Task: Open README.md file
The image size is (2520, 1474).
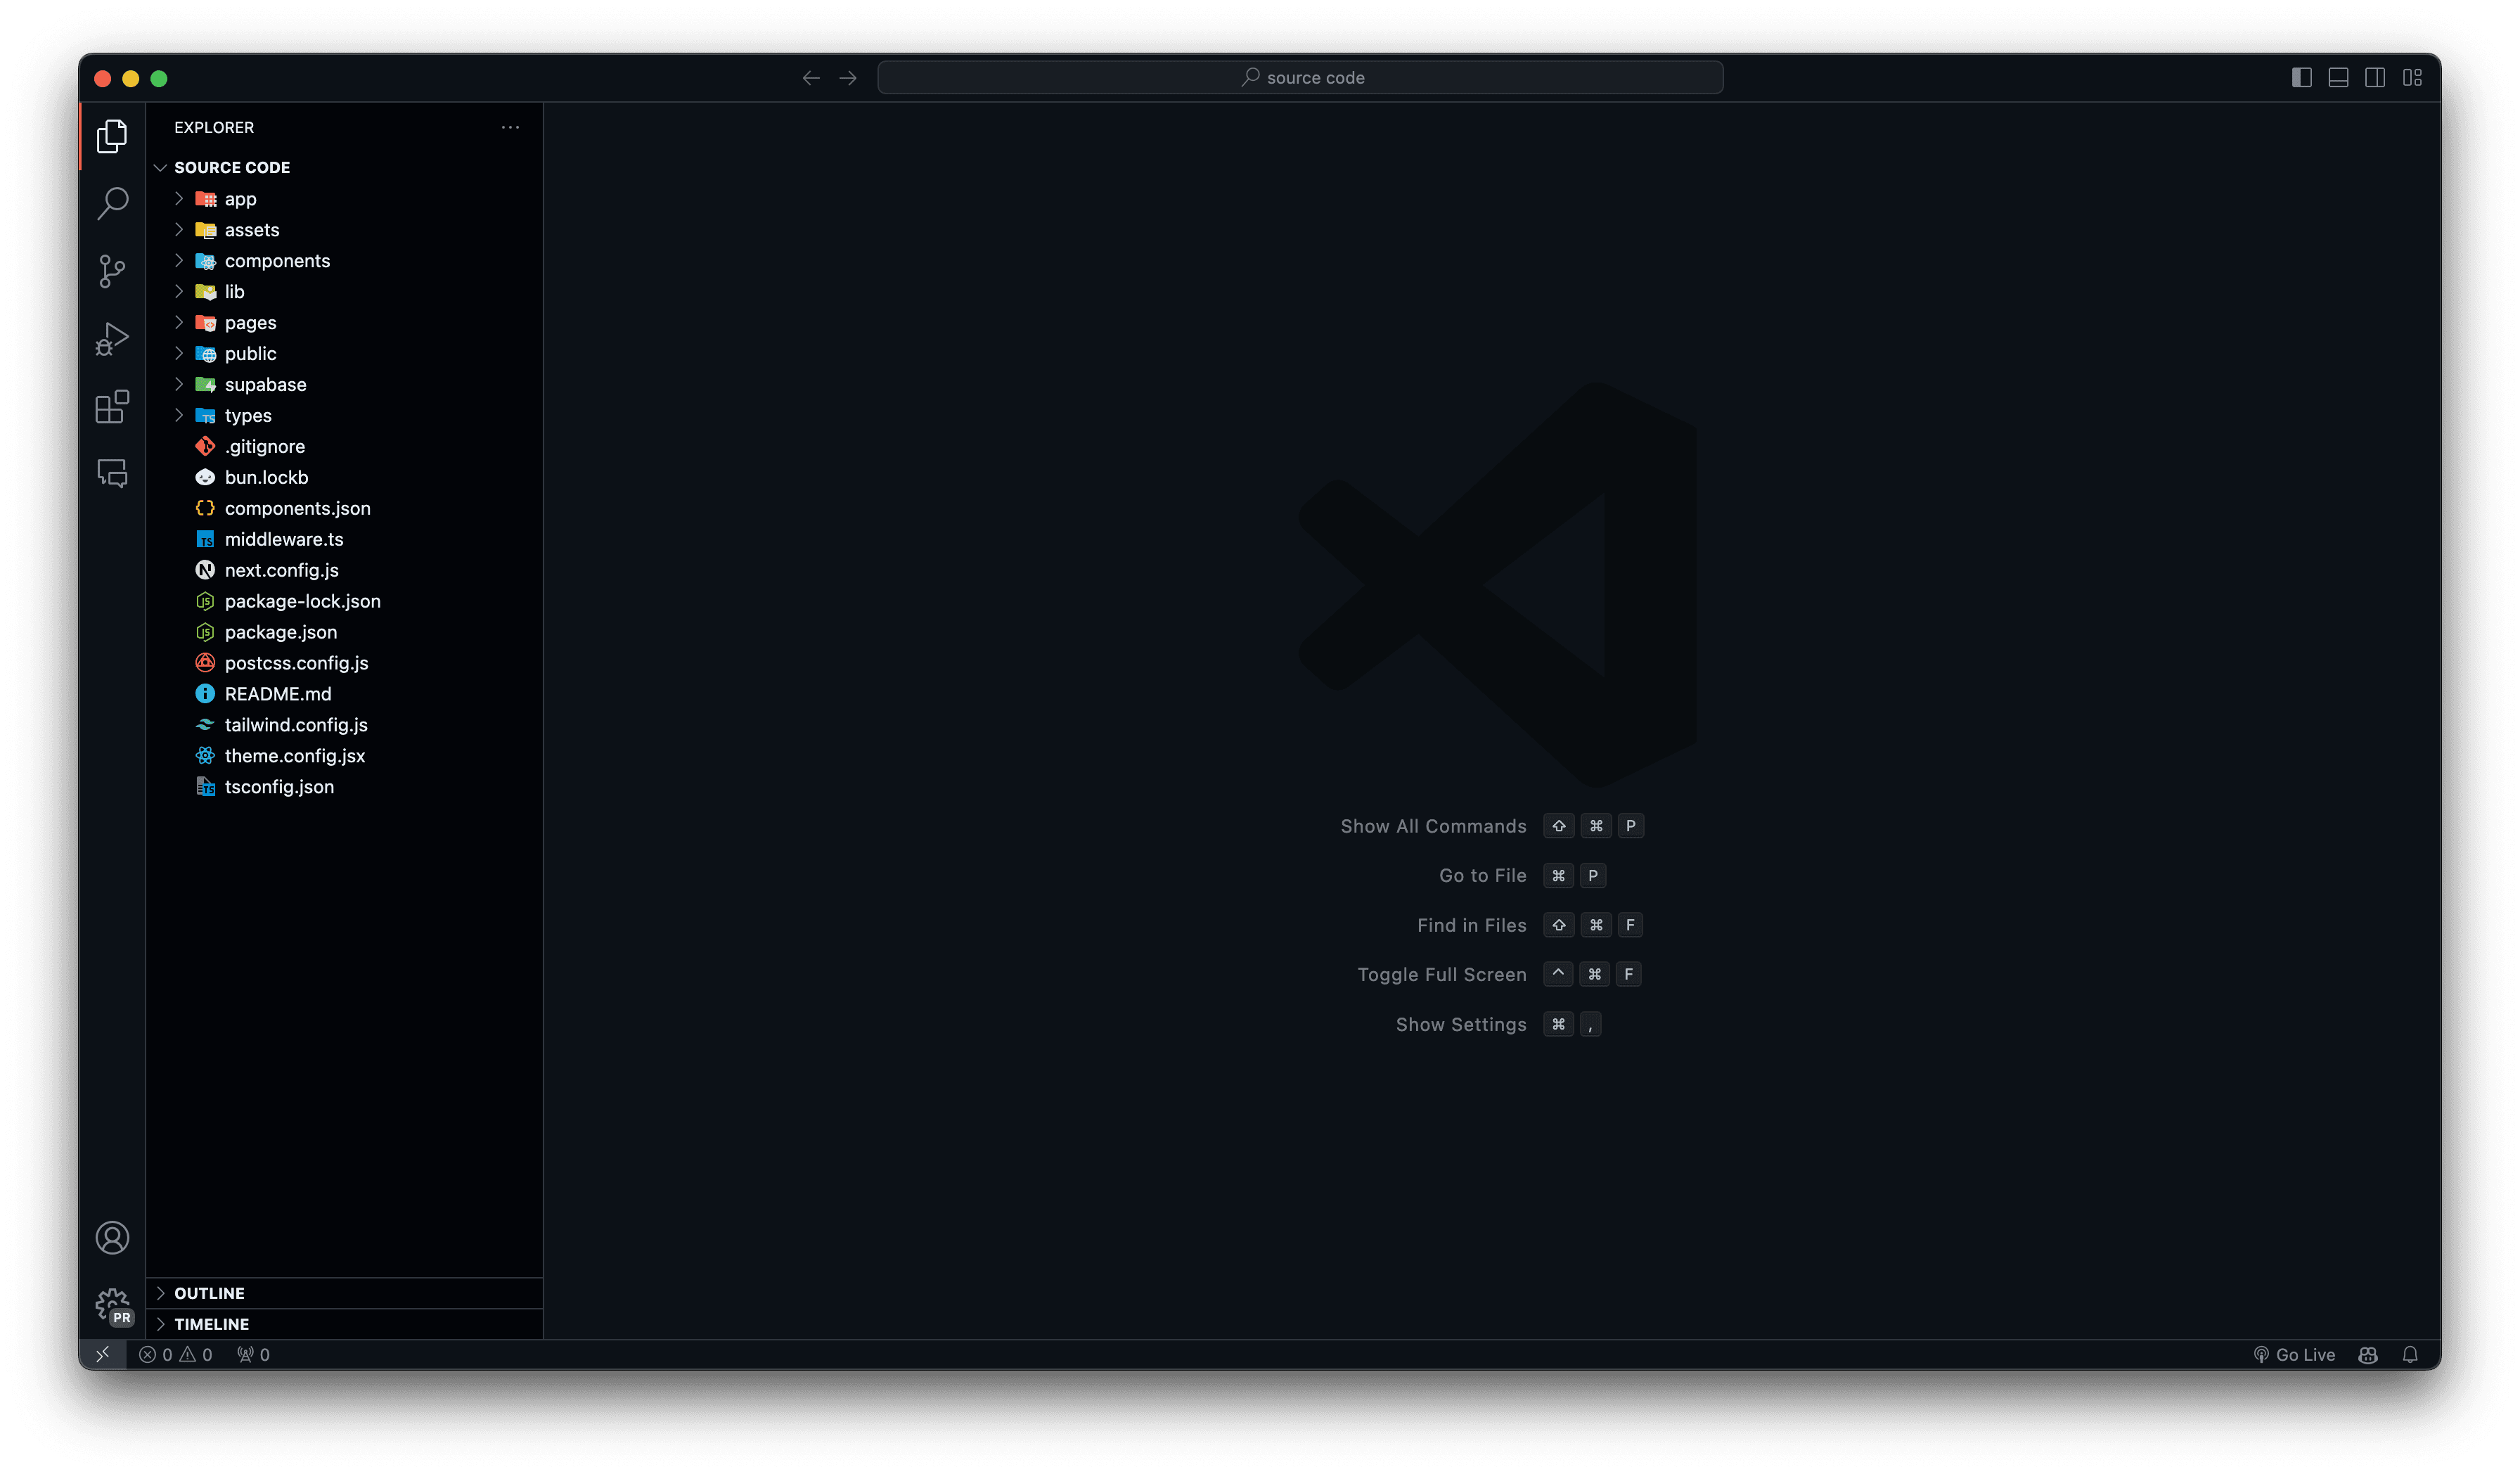Action: point(344,695)
